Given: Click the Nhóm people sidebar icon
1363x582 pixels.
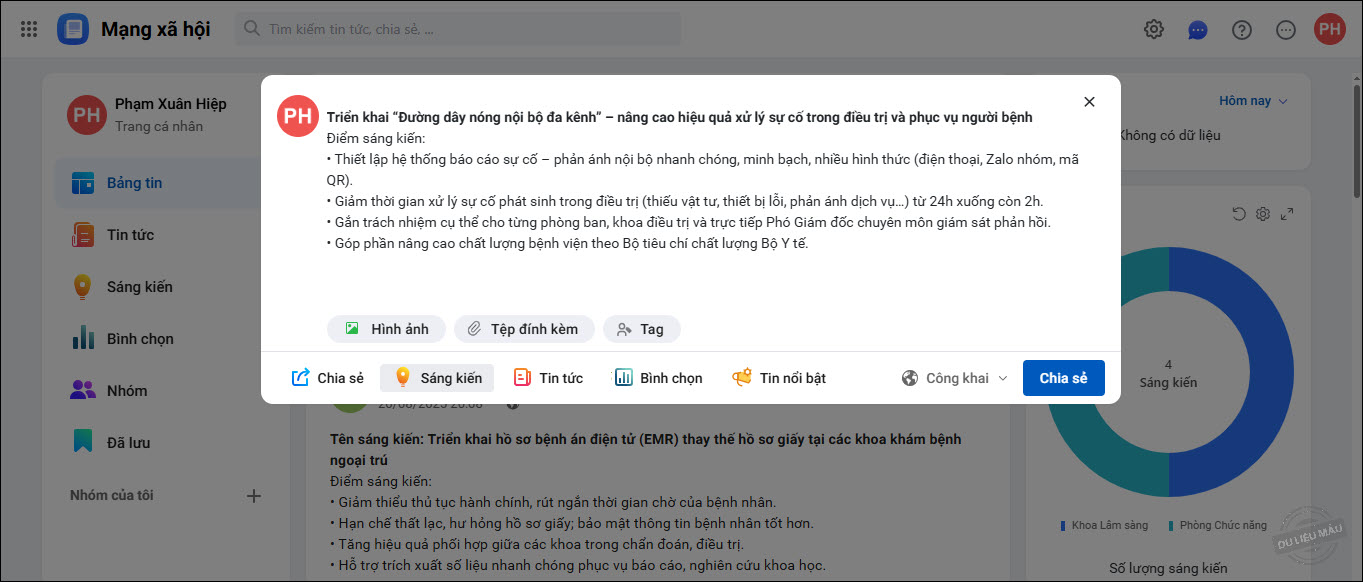Looking at the screenshot, I should pos(83,391).
